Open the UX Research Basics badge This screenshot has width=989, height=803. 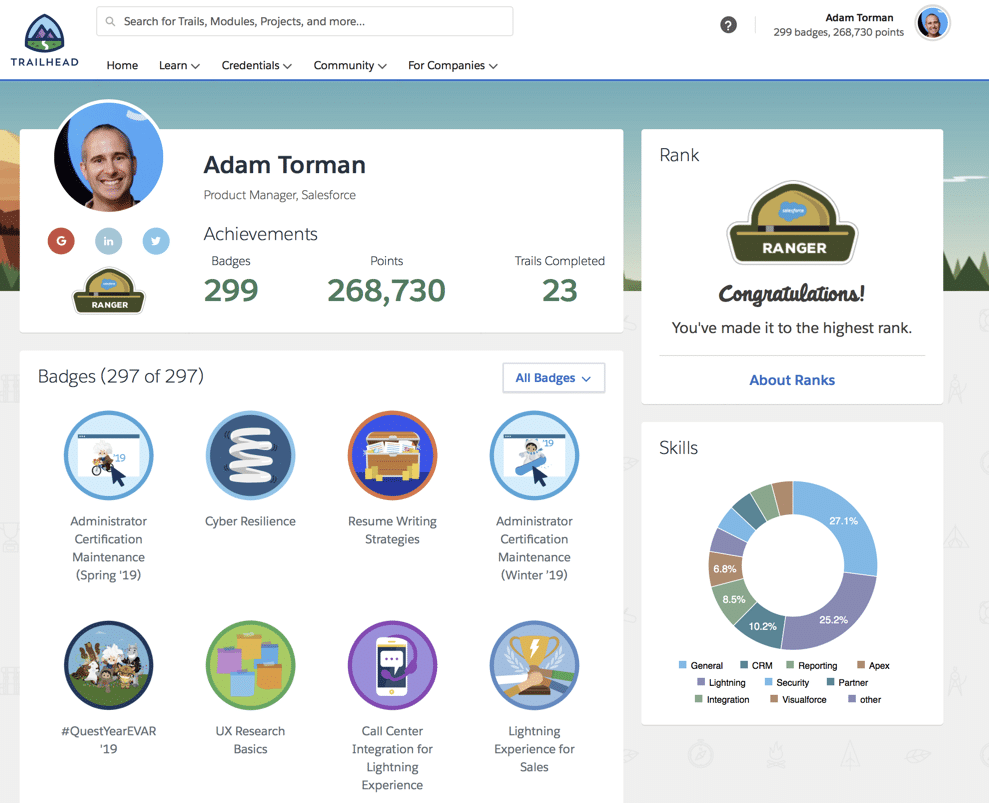click(250, 665)
